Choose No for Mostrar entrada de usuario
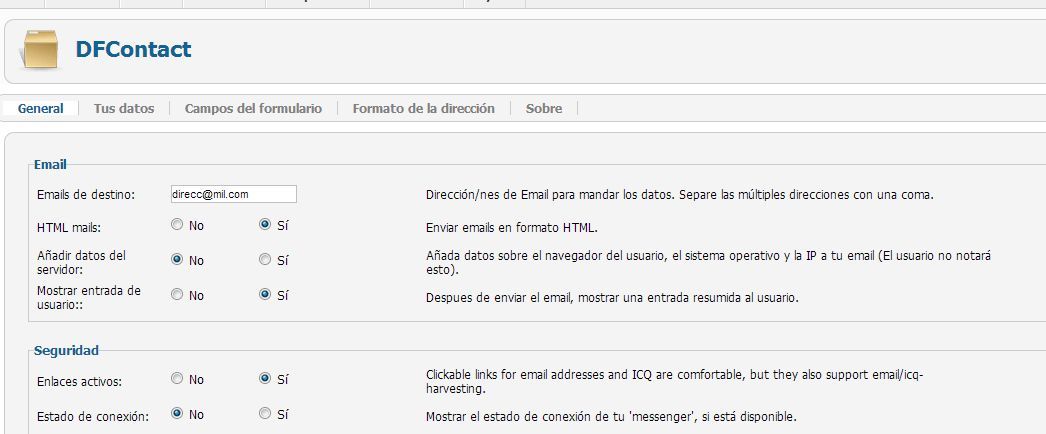The image size is (1046, 434). click(177, 294)
